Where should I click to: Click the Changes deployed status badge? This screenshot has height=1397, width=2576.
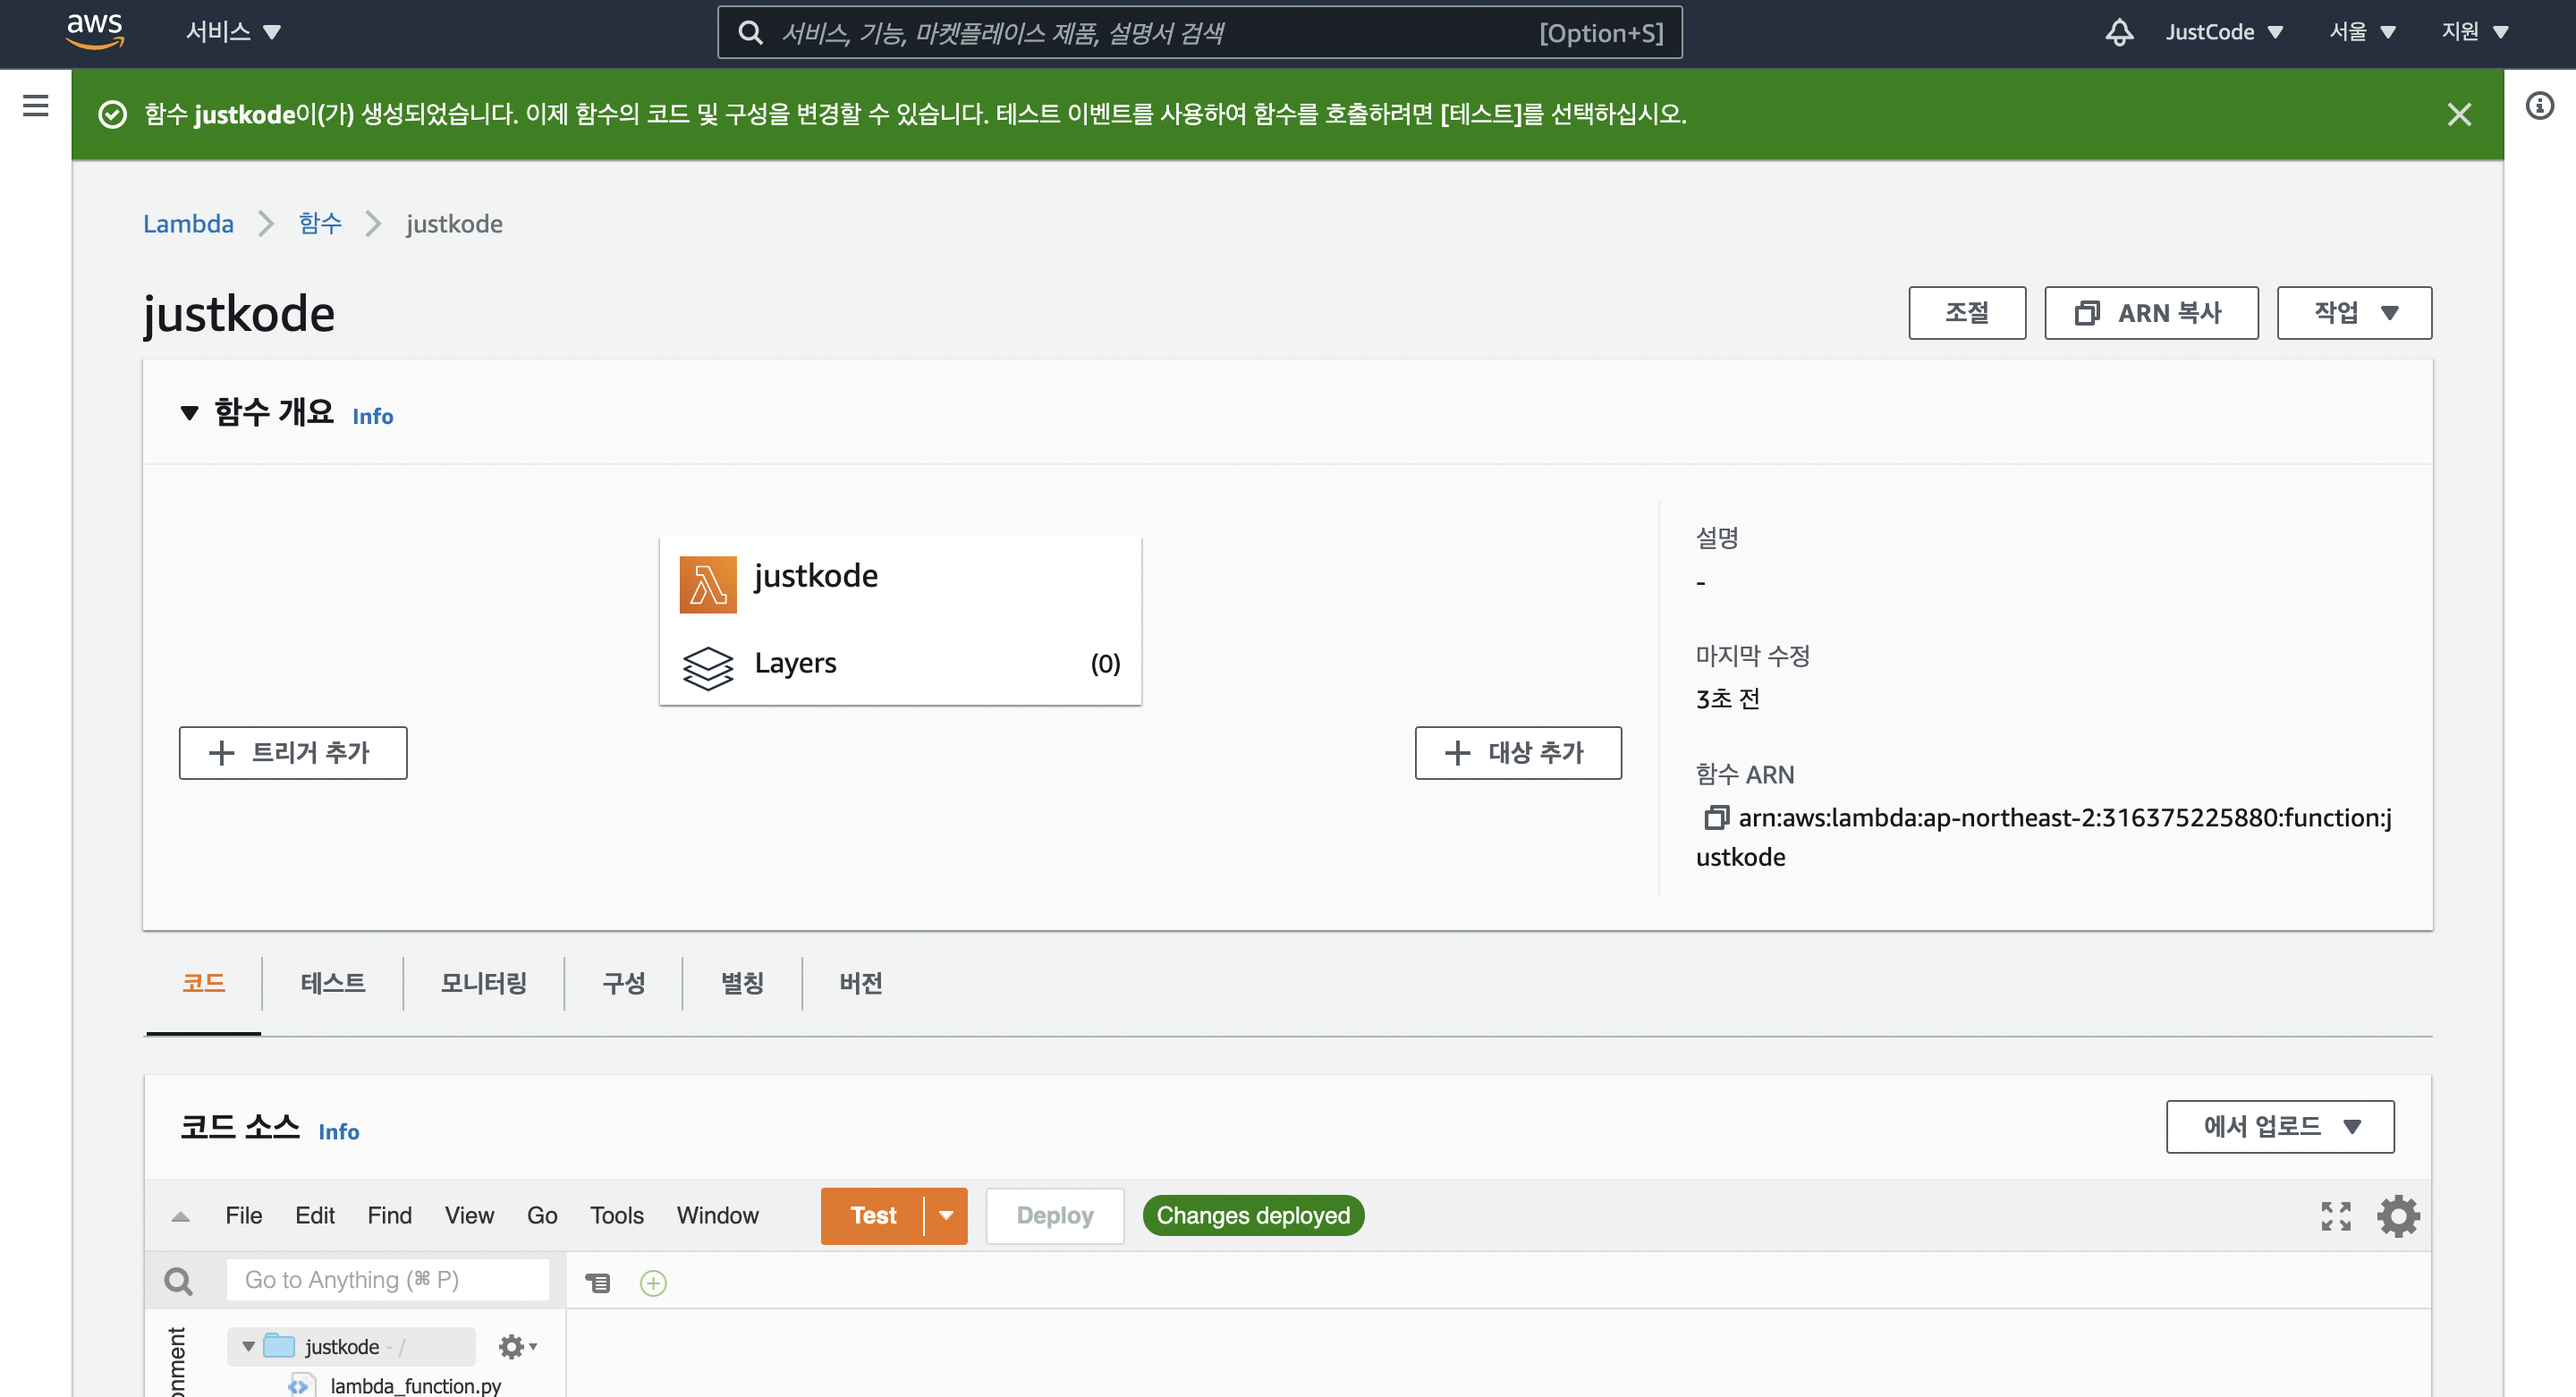click(x=1253, y=1216)
